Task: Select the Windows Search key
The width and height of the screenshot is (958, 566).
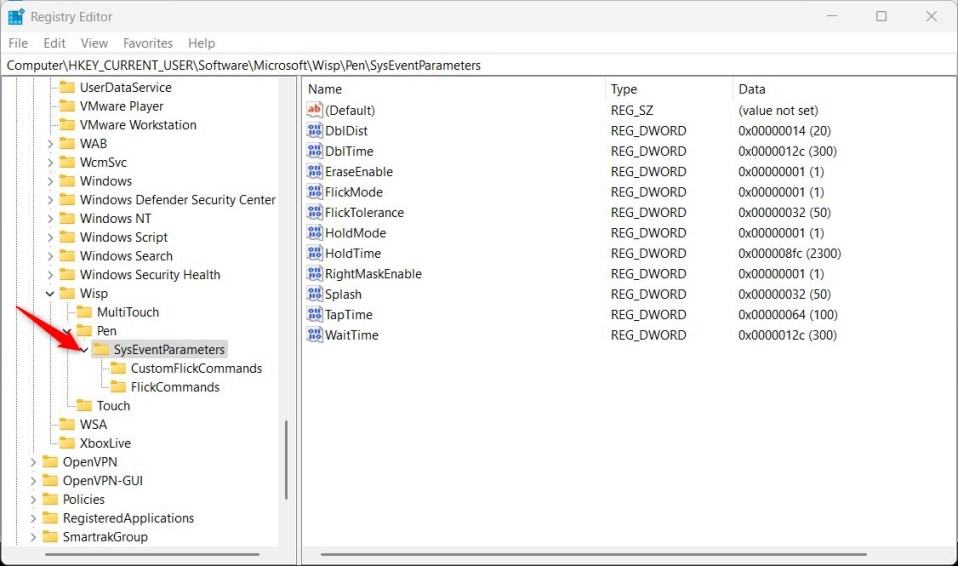Action: pos(126,256)
